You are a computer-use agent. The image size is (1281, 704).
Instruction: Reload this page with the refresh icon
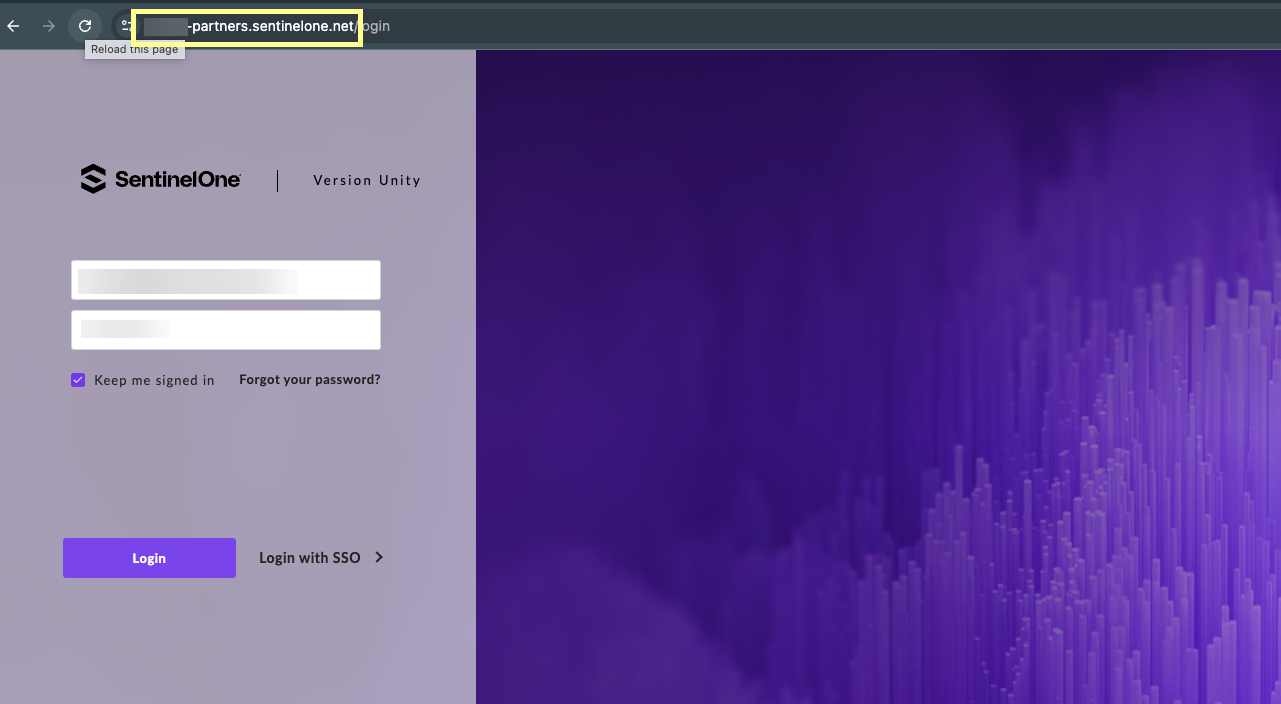pyautogui.click(x=85, y=26)
